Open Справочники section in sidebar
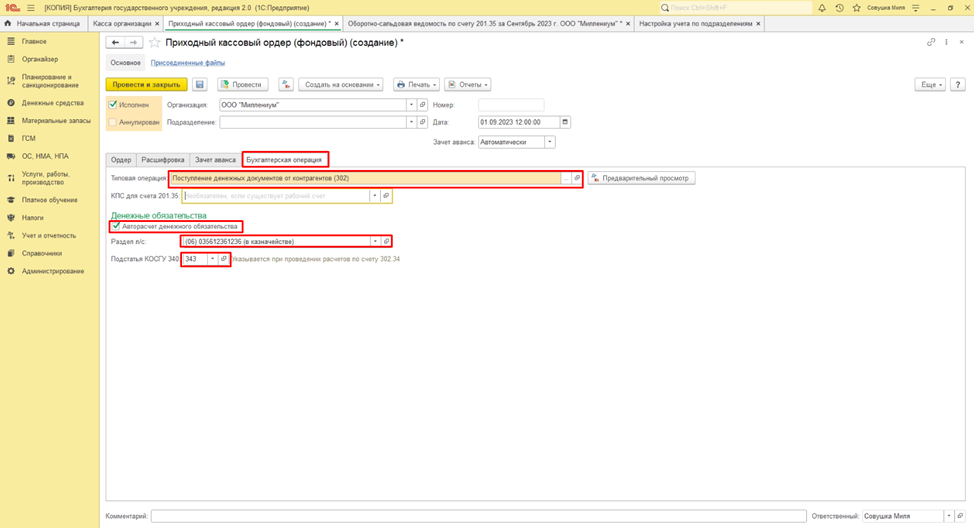This screenshot has width=974, height=528. tap(42, 253)
